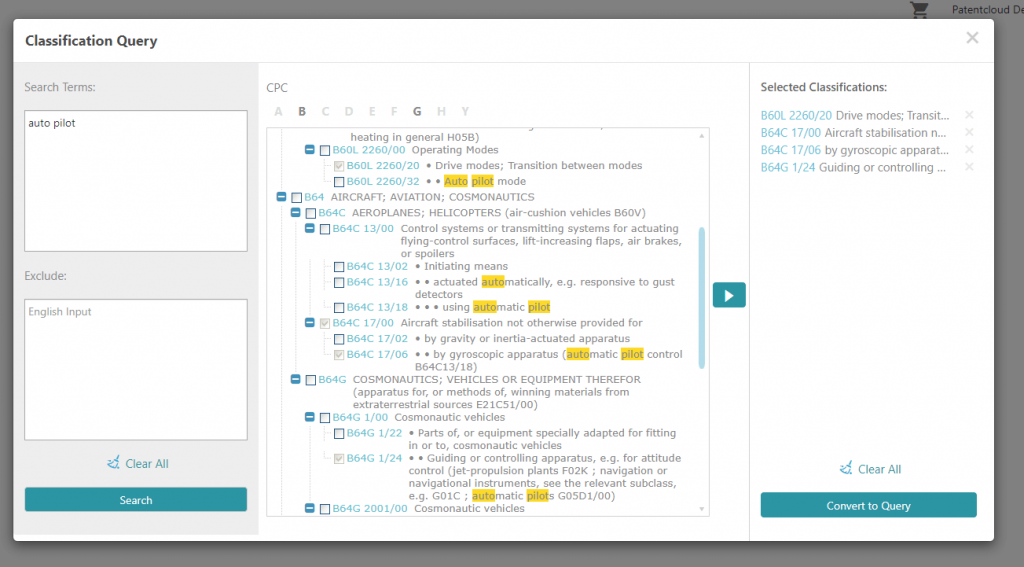Screen dimensions: 1024x567
Task: Close the Classification Query dialog
Action: 972,38
